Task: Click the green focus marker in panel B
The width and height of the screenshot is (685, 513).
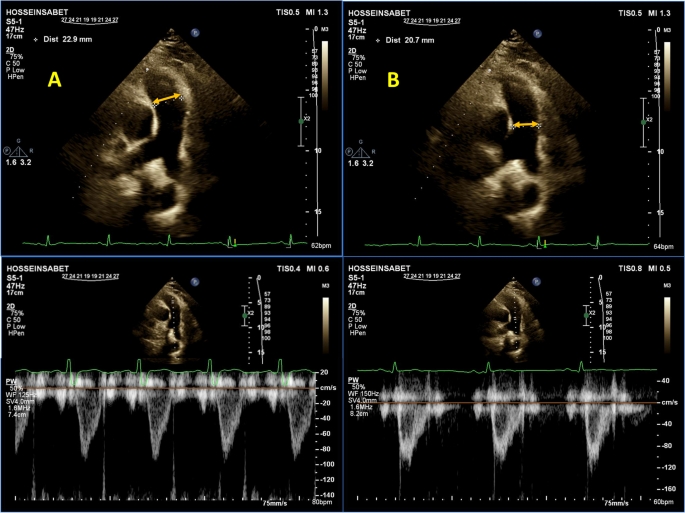Action: [643, 122]
